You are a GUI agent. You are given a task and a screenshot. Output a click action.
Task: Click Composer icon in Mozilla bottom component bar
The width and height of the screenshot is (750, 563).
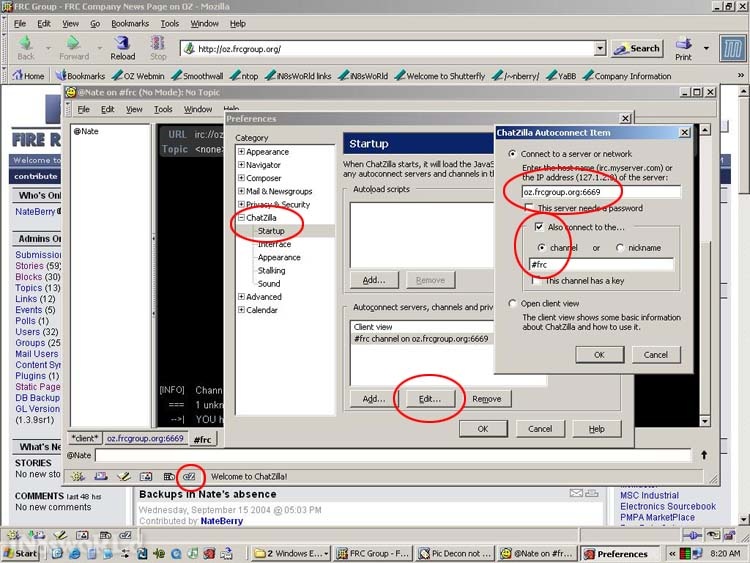point(60,535)
